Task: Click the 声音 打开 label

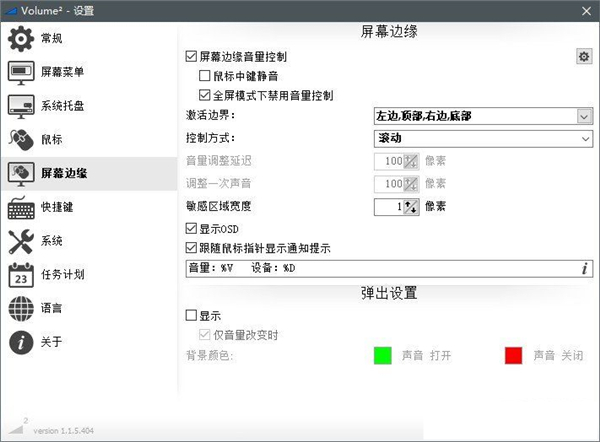Action: coord(426,356)
